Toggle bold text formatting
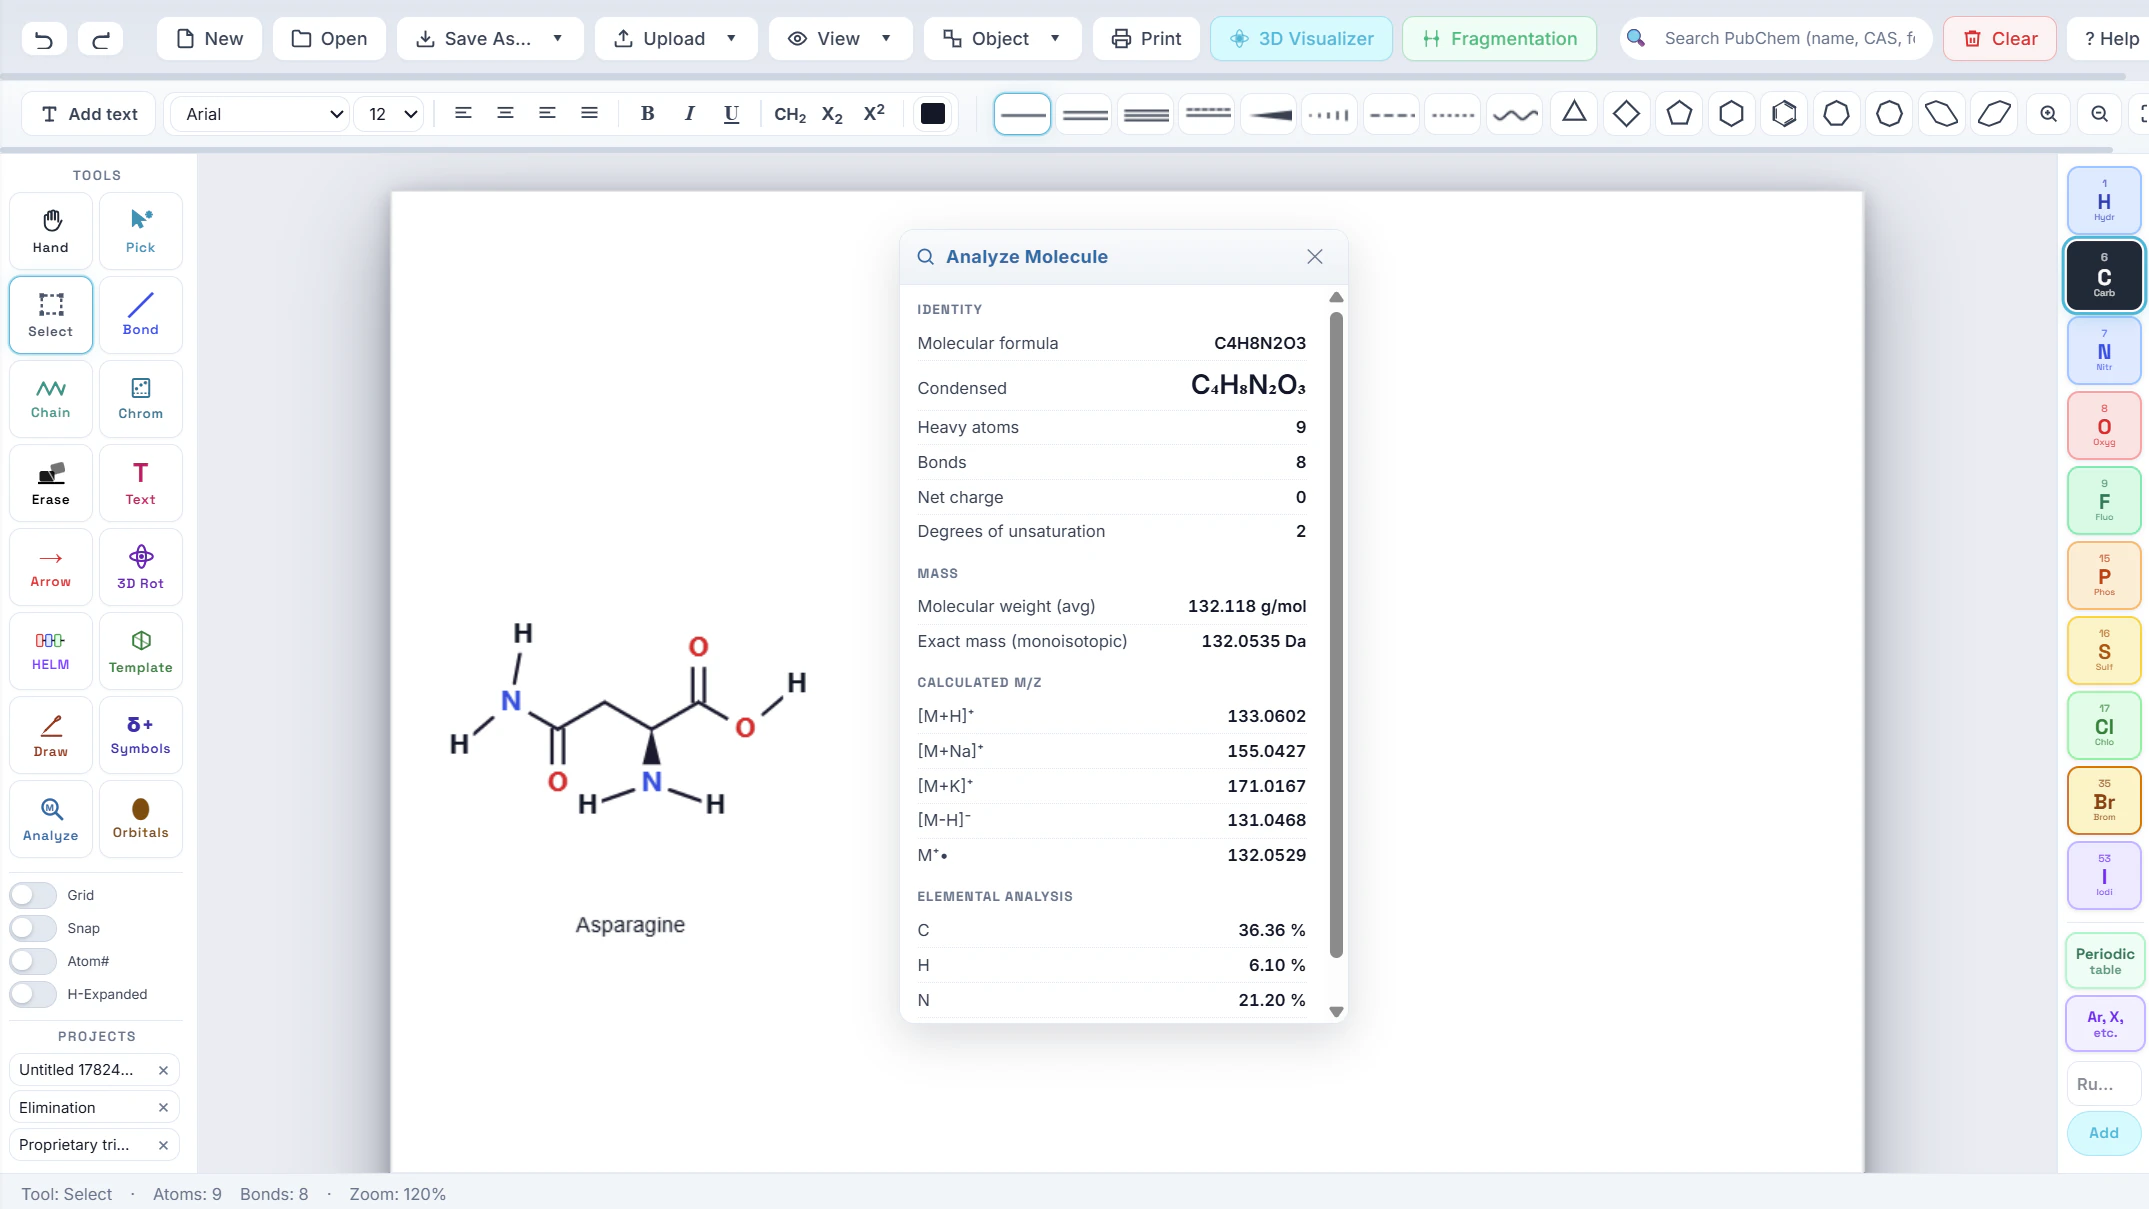The image size is (2149, 1209). 647,114
